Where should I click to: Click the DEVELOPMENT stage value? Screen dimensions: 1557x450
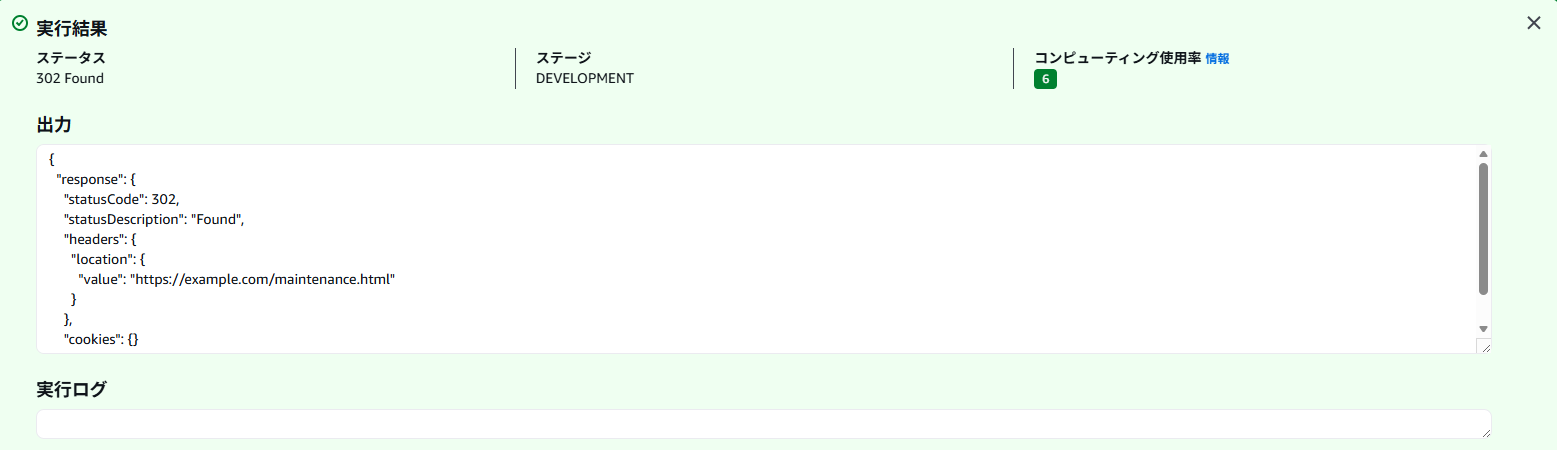pos(584,78)
